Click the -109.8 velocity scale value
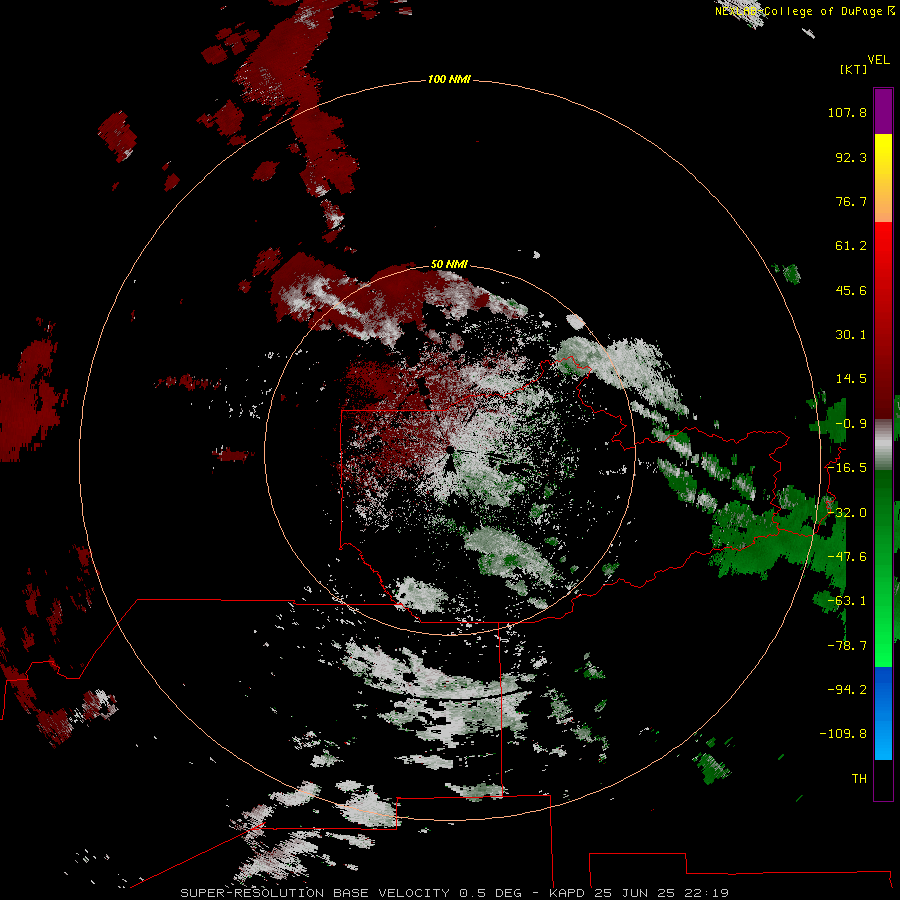This screenshot has width=900, height=900. tap(843, 734)
